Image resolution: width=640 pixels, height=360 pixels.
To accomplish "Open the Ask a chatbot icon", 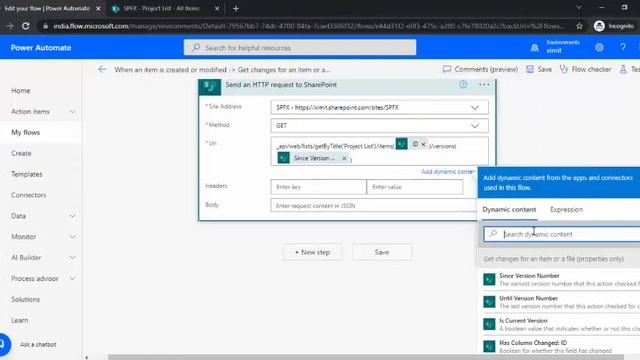I will pos(4,344).
